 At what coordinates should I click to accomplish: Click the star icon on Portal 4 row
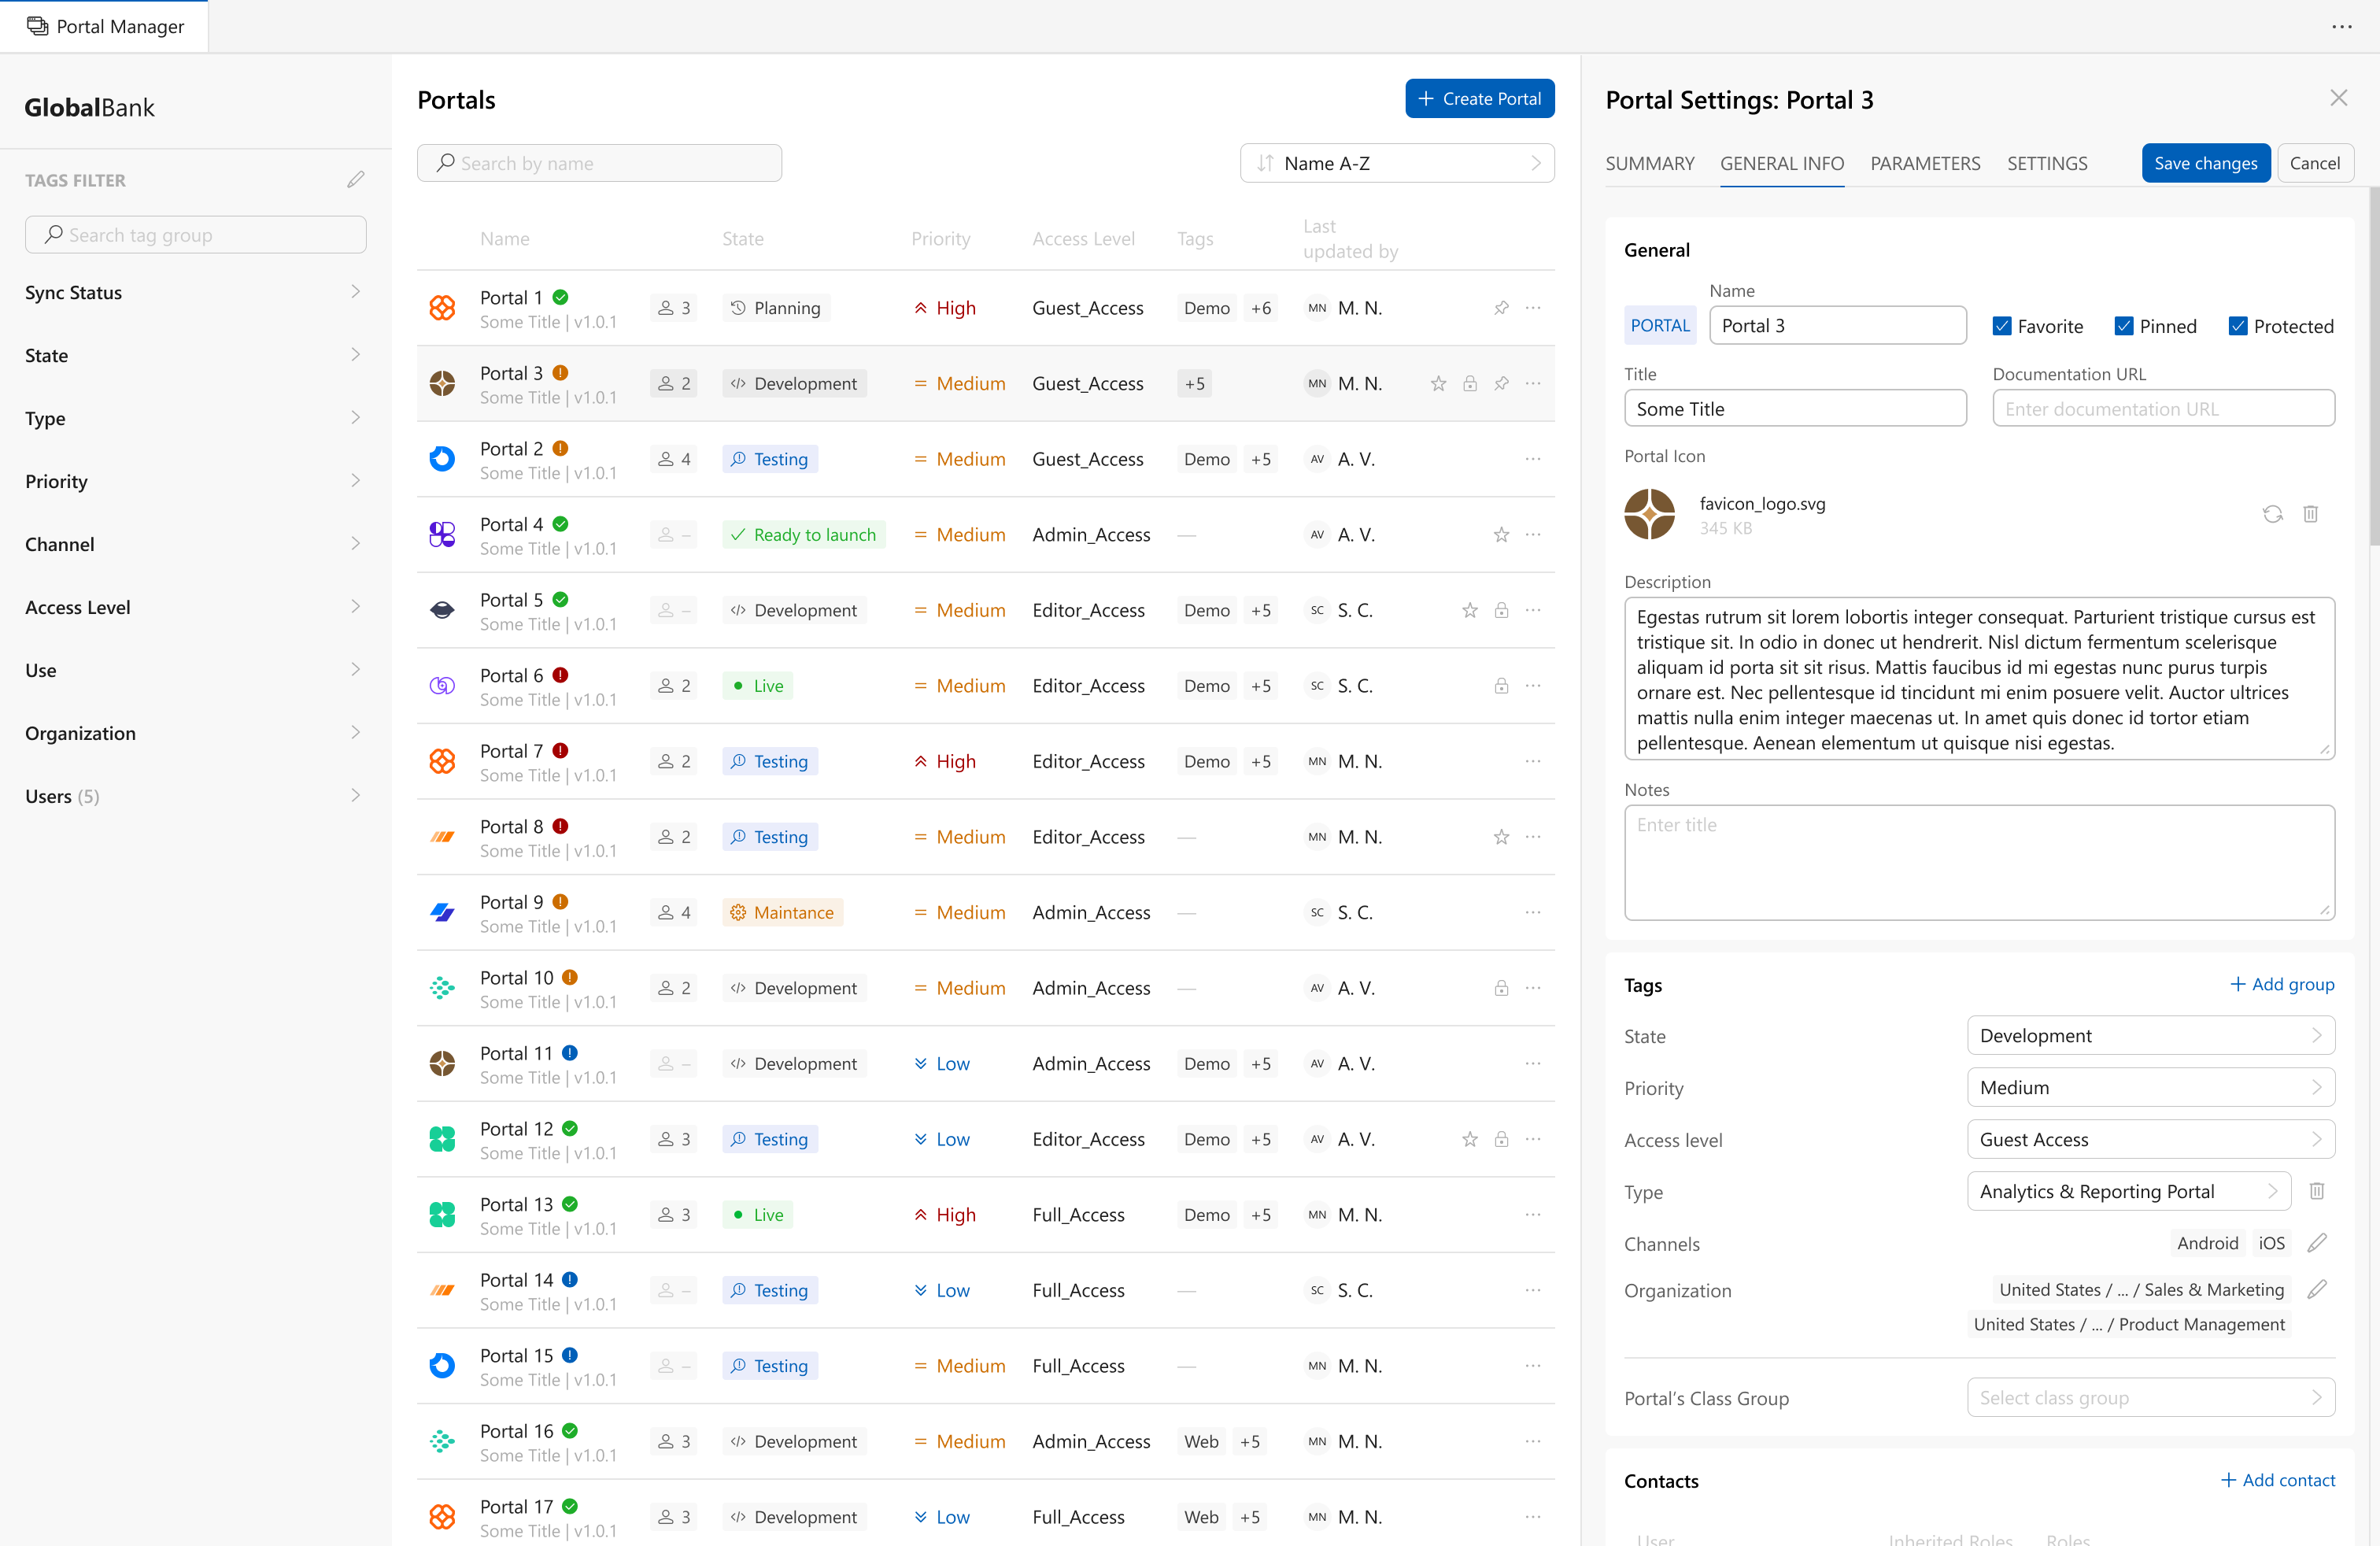pyautogui.click(x=1501, y=535)
